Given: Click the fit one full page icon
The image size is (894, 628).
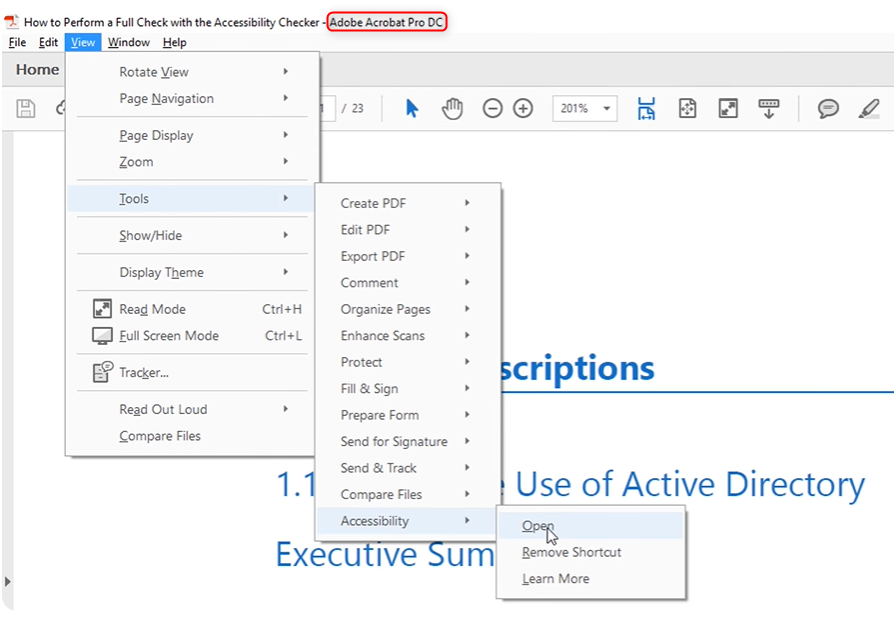Looking at the screenshot, I should [x=688, y=108].
